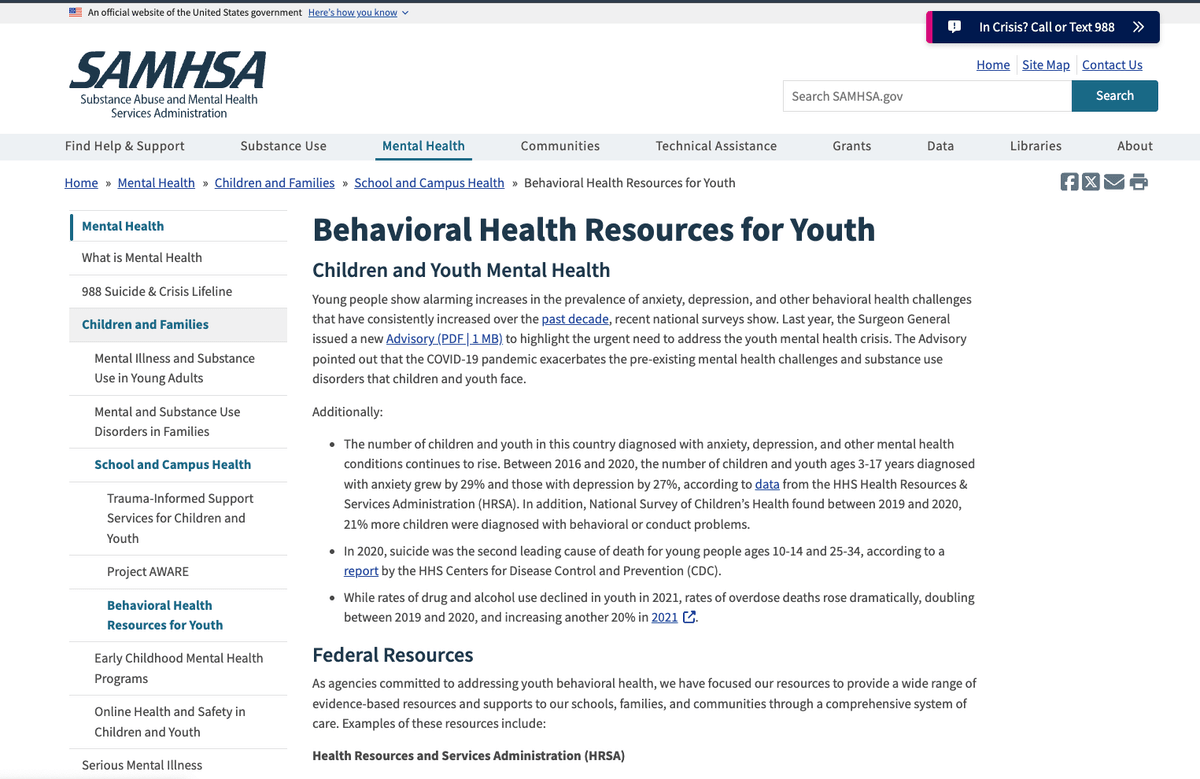
Task: Click inside the Search SAMHSA.gov field
Action: click(926, 96)
